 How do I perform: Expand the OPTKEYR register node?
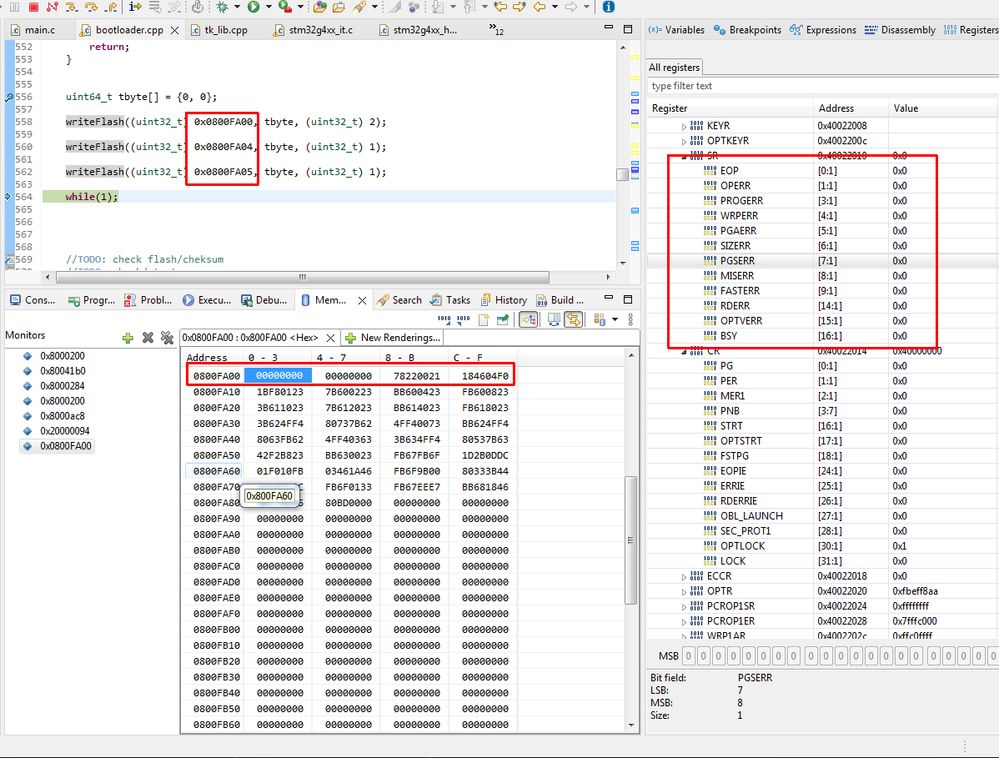685,141
